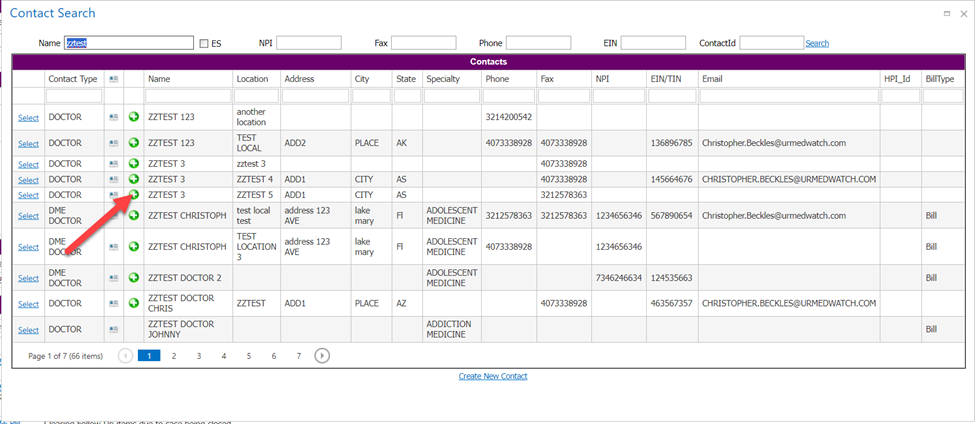Screen dimensions: 975x424
Task: Jump to page 7 of results
Action: click(x=298, y=355)
